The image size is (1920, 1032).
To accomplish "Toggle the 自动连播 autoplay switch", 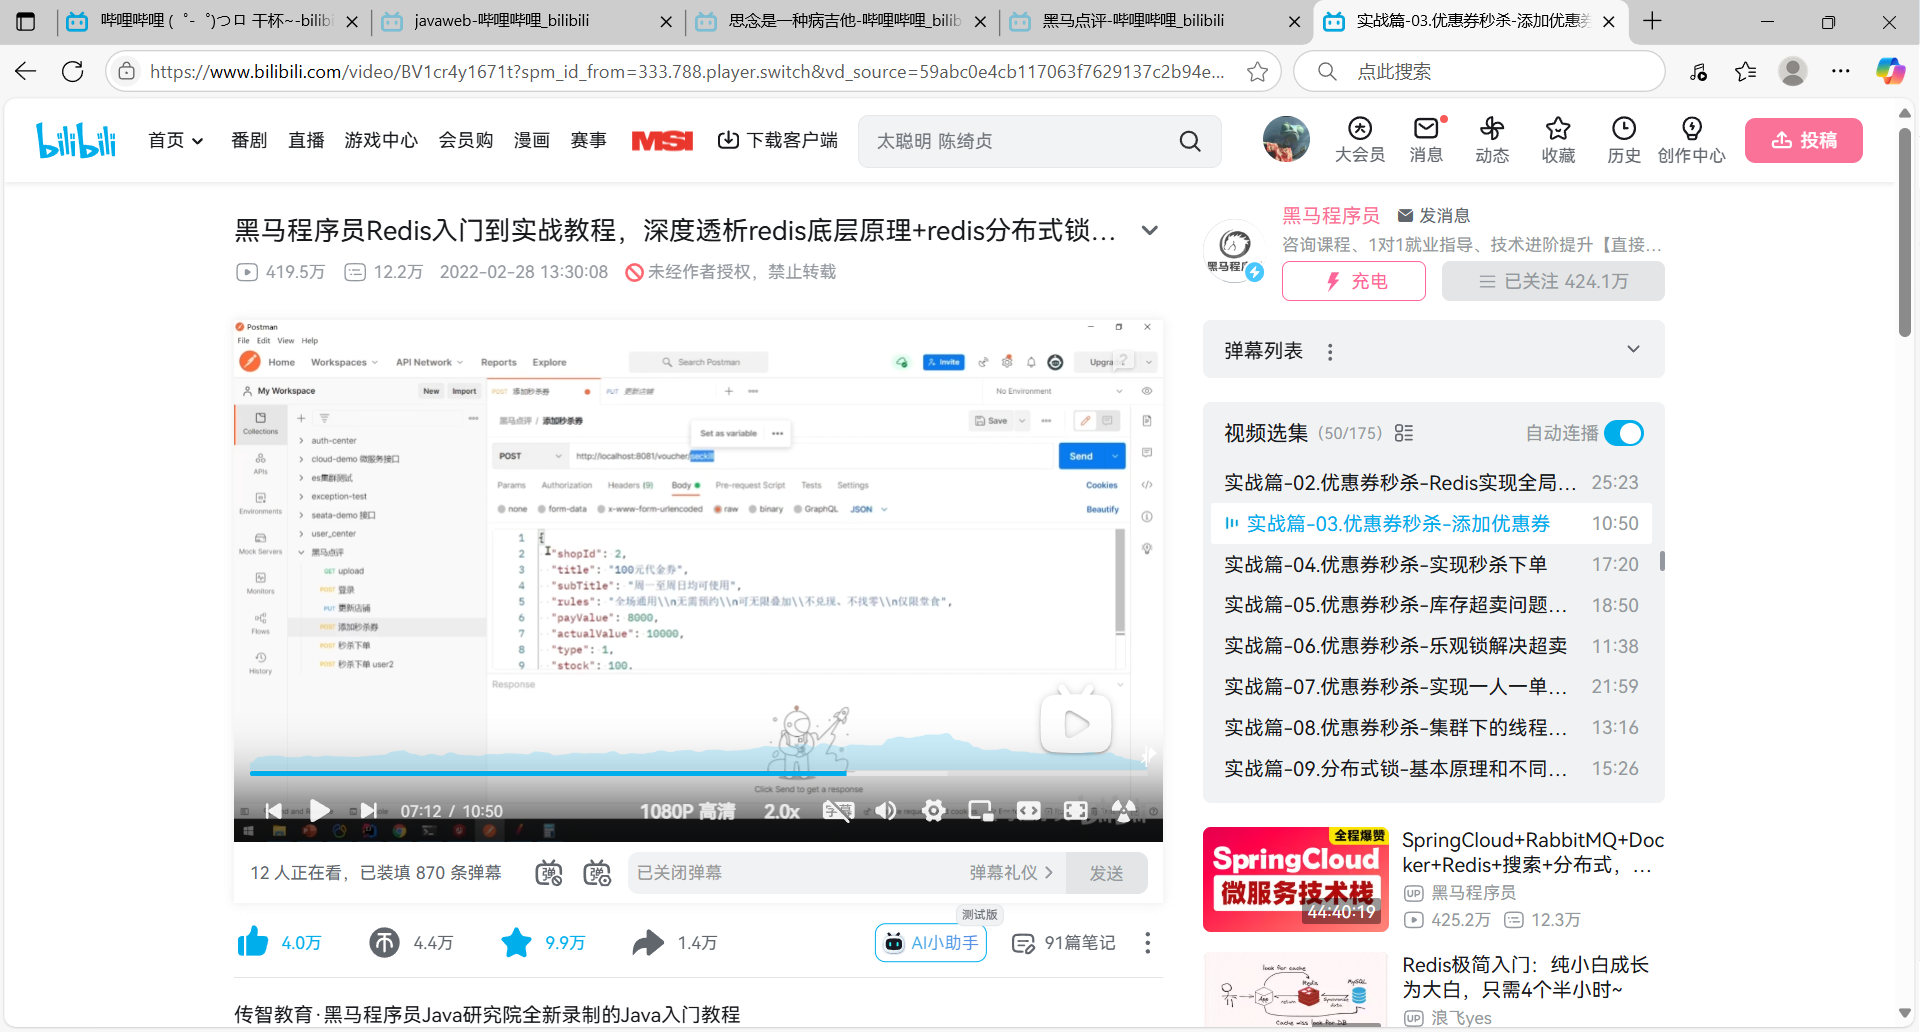I will click(1624, 433).
